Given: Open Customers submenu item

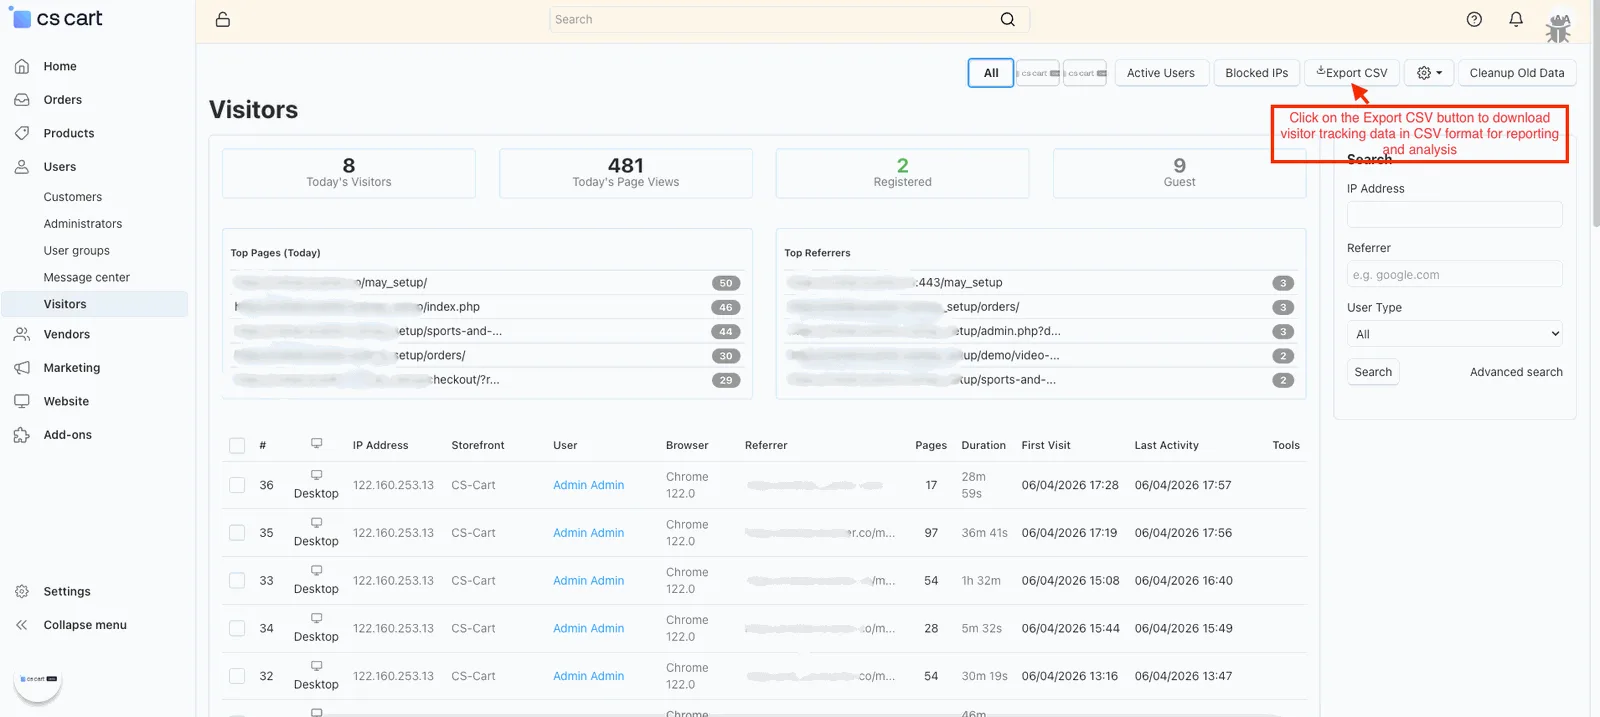Looking at the screenshot, I should point(73,197).
